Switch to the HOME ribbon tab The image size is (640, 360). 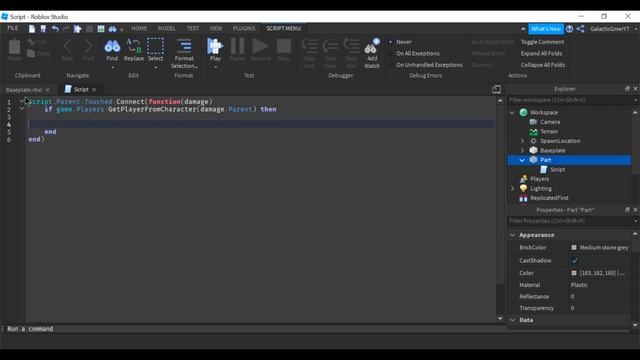(139, 28)
